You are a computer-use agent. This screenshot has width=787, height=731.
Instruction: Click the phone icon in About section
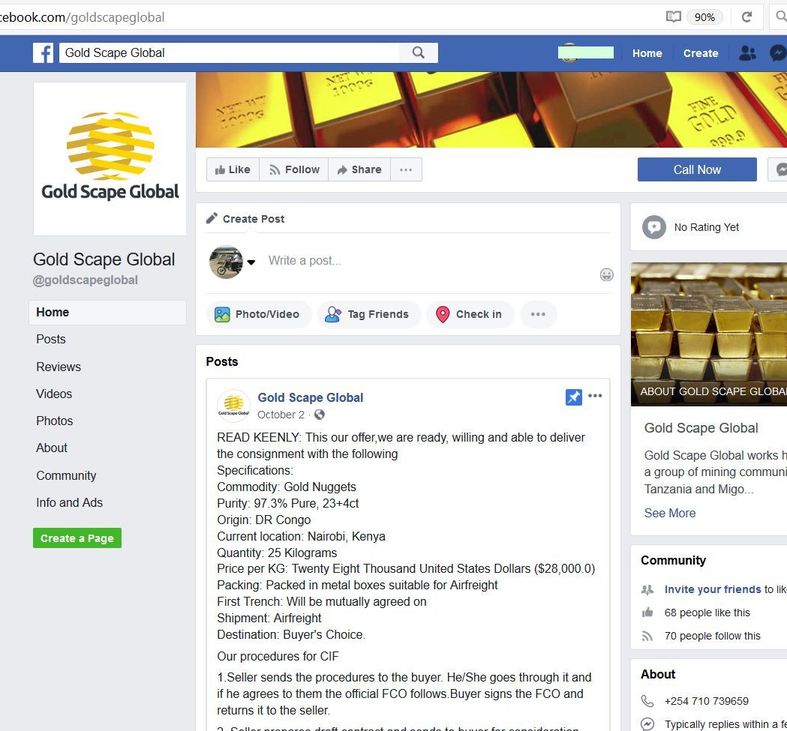tap(647, 701)
